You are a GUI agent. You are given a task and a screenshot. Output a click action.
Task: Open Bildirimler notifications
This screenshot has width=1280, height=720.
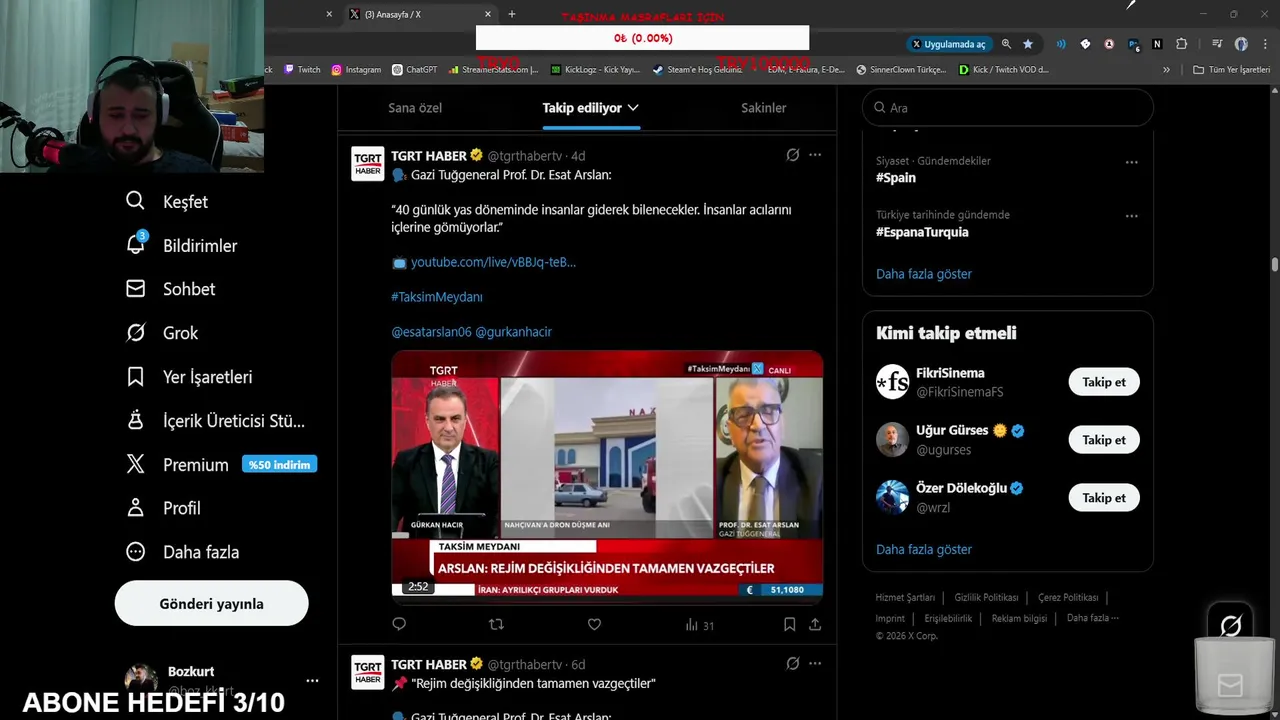[181, 245]
